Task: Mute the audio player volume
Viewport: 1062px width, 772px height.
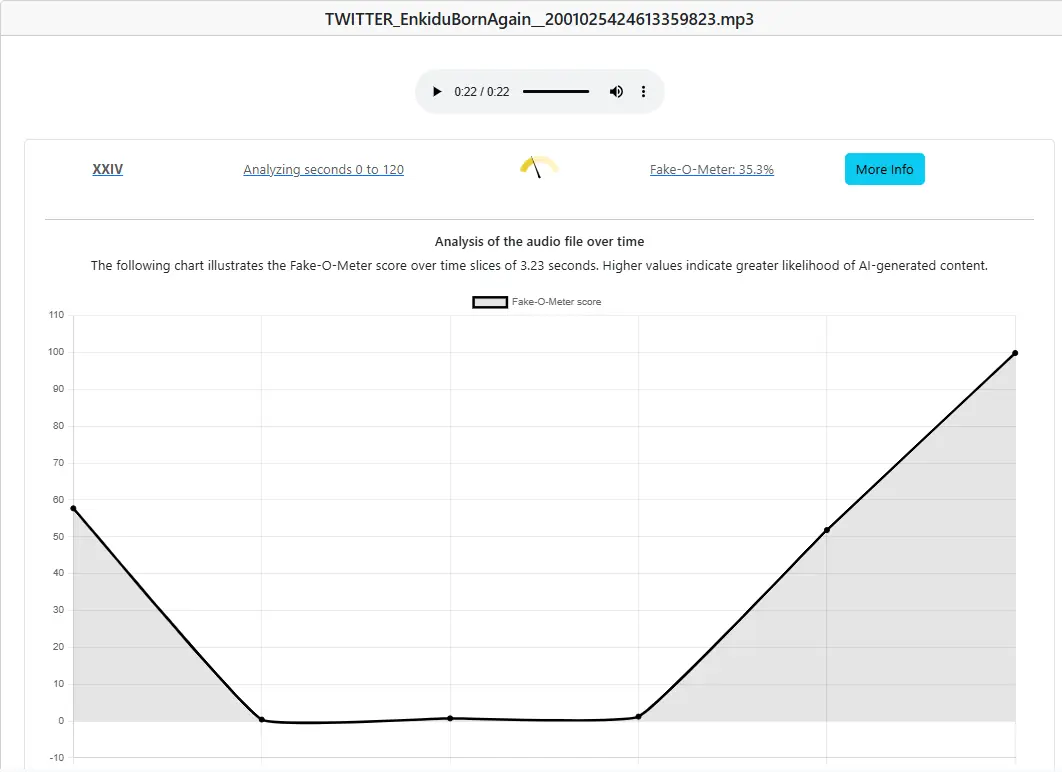Action: click(616, 92)
